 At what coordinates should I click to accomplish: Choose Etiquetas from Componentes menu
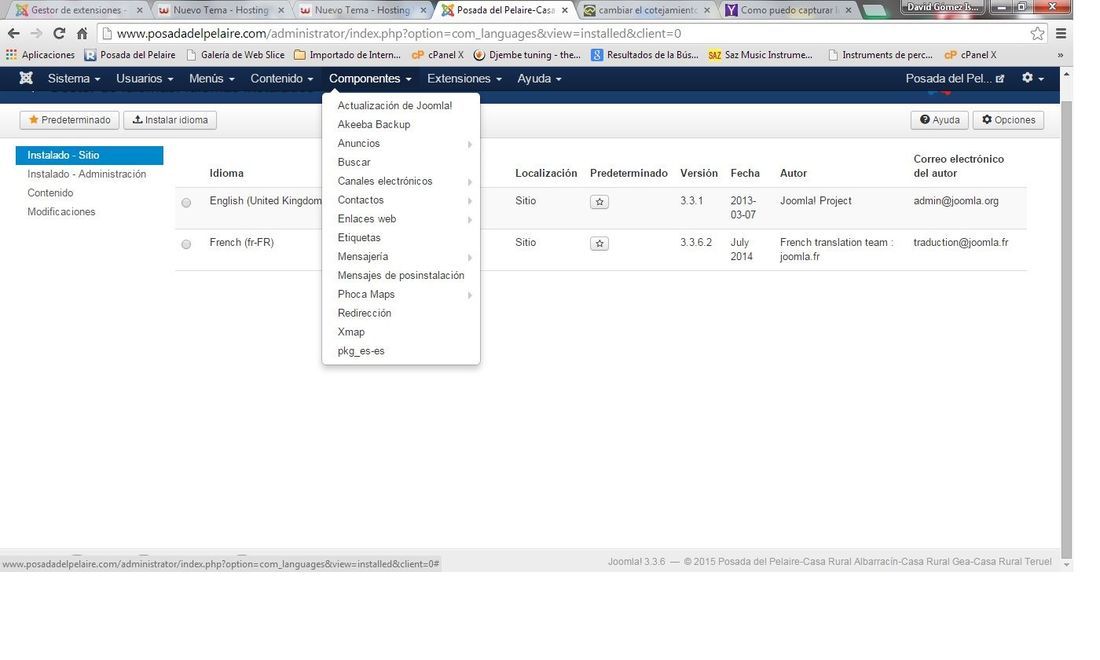(401, 238)
